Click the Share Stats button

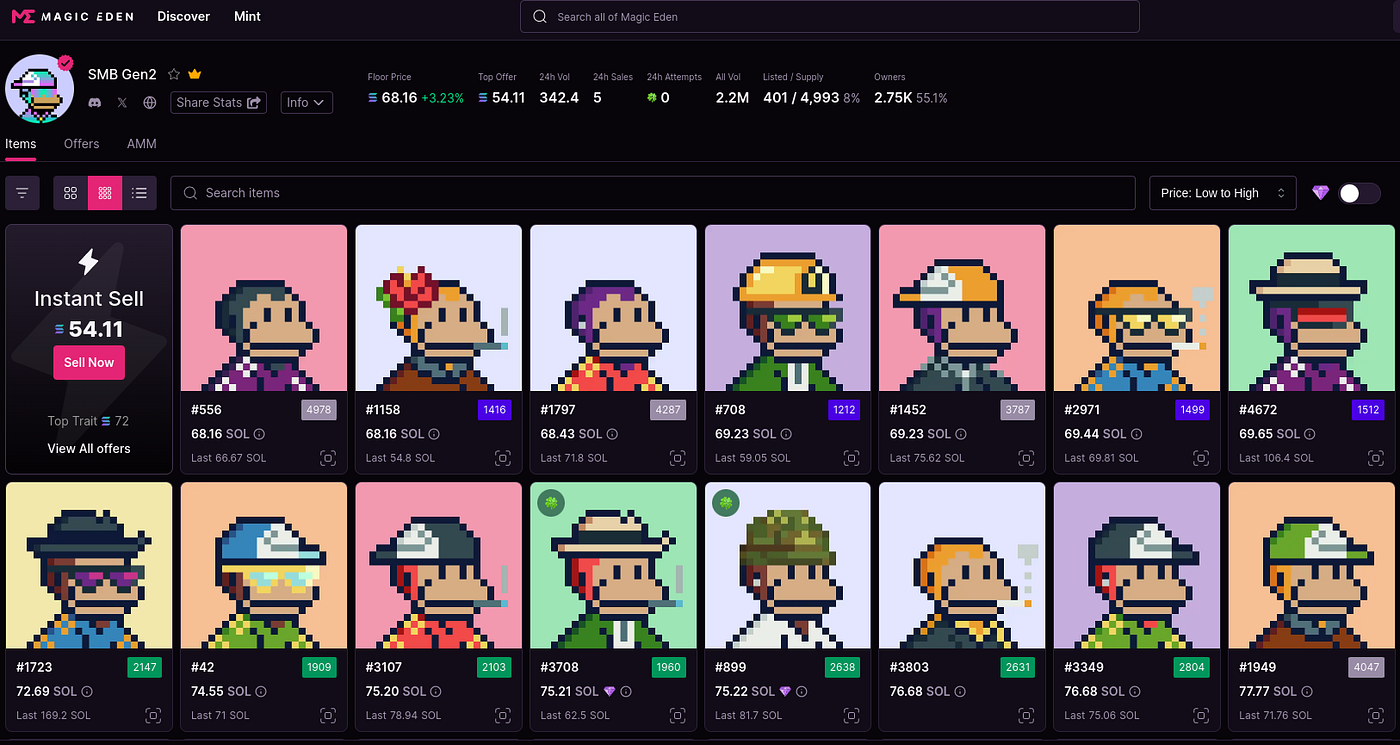pos(219,102)
